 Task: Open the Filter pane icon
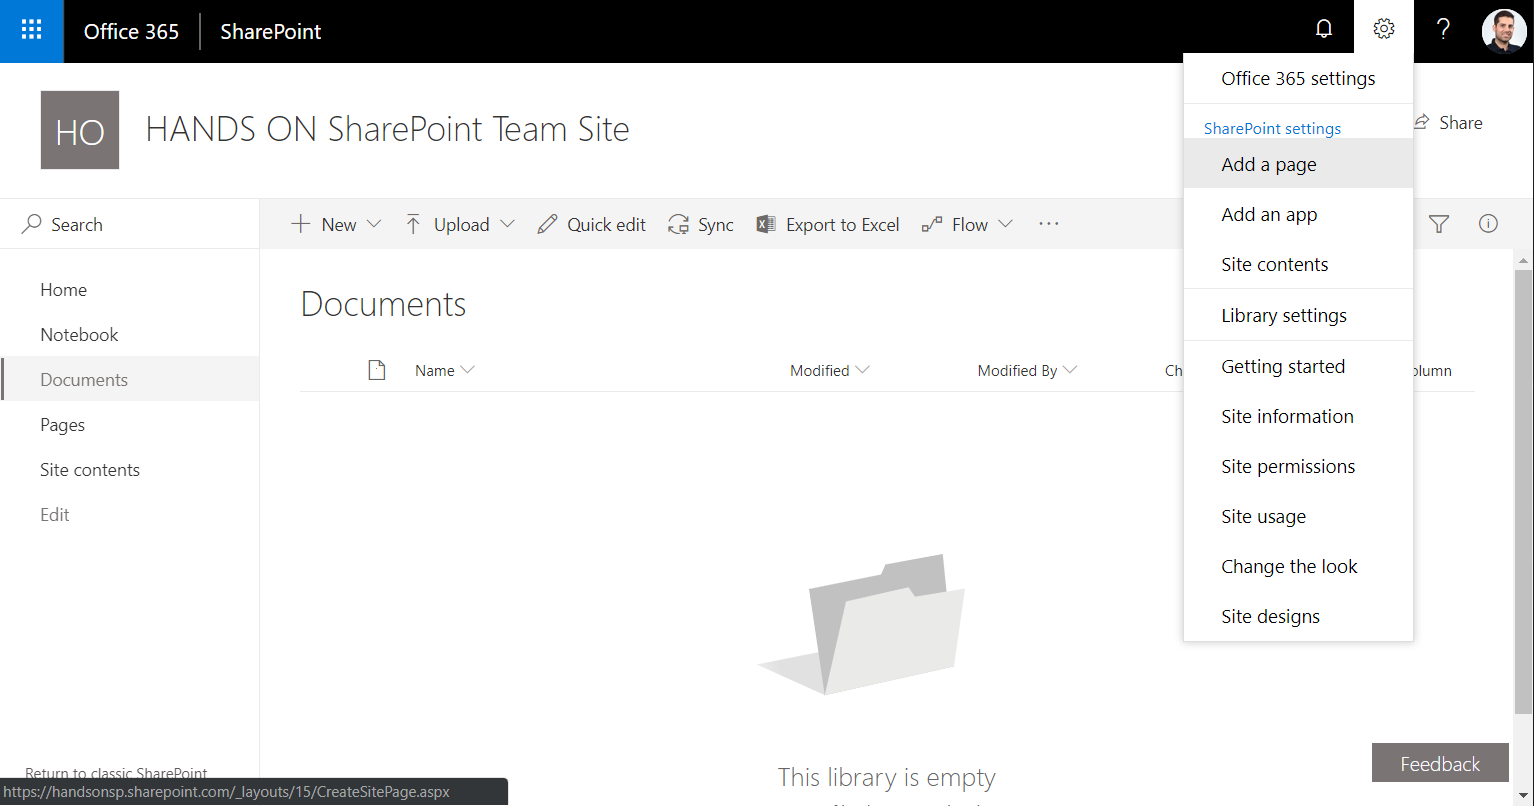coord(1439,224)
